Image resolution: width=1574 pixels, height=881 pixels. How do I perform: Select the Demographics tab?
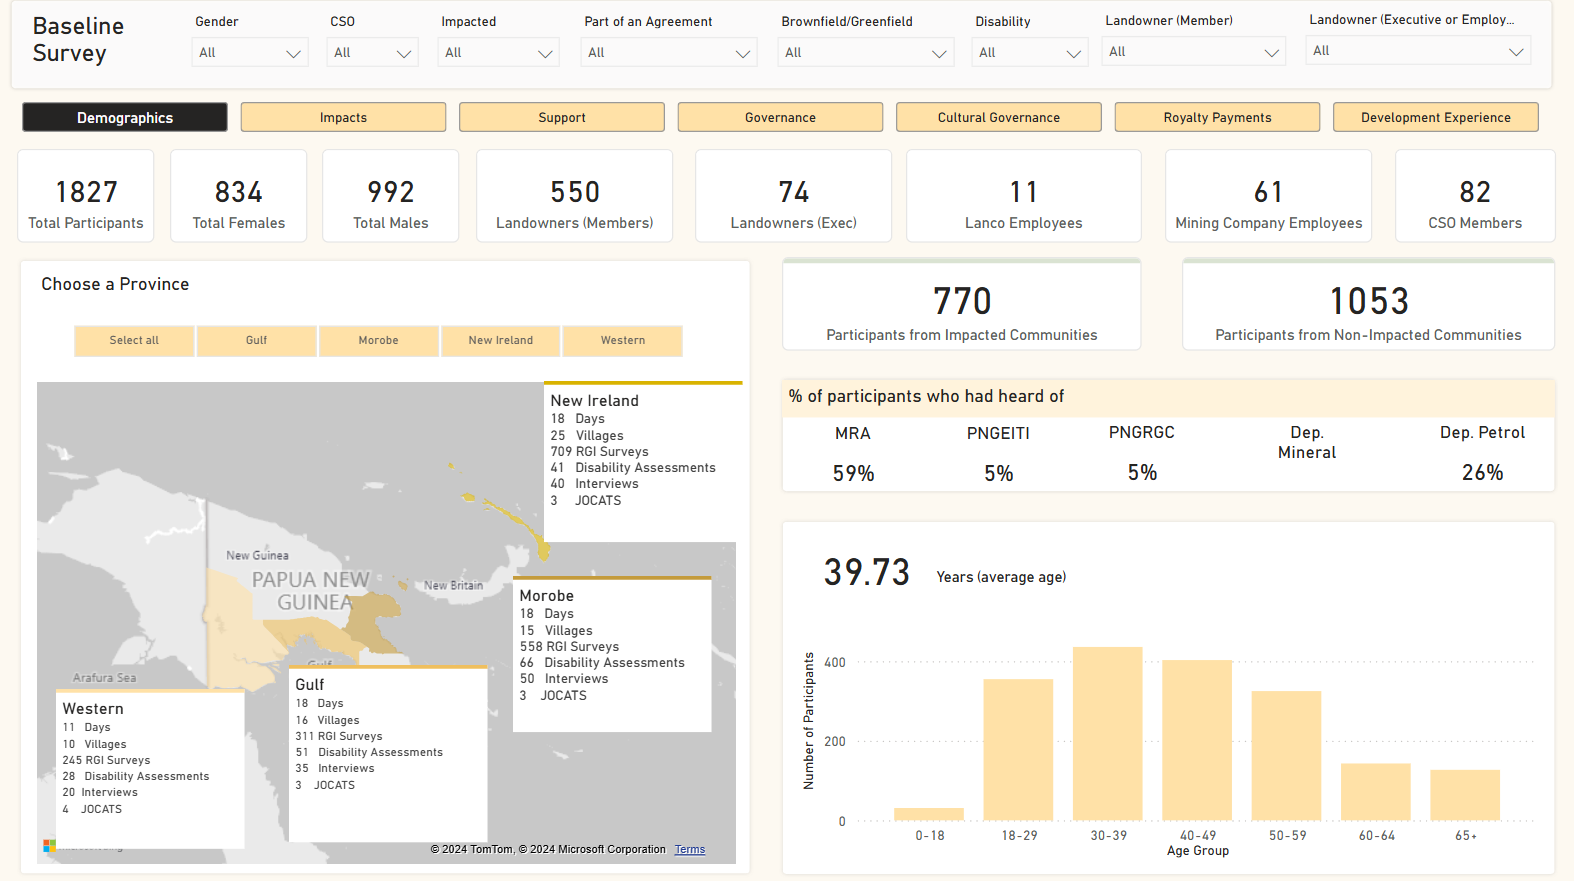(125, 117)
